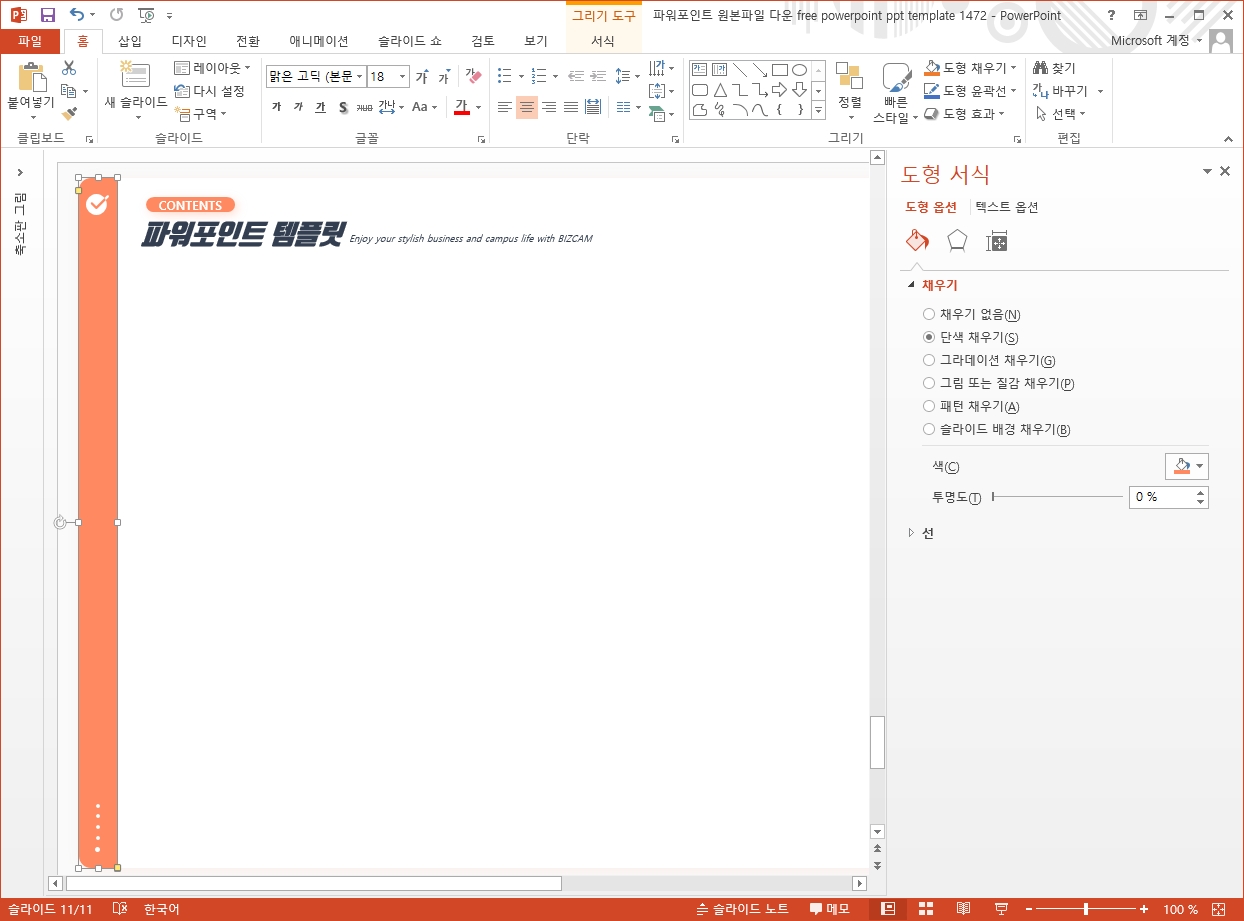This screenshot has height=921, width=1244.
Task: Open the Fill & Line paint bucket tab icon
Action: tap(917, 241)
